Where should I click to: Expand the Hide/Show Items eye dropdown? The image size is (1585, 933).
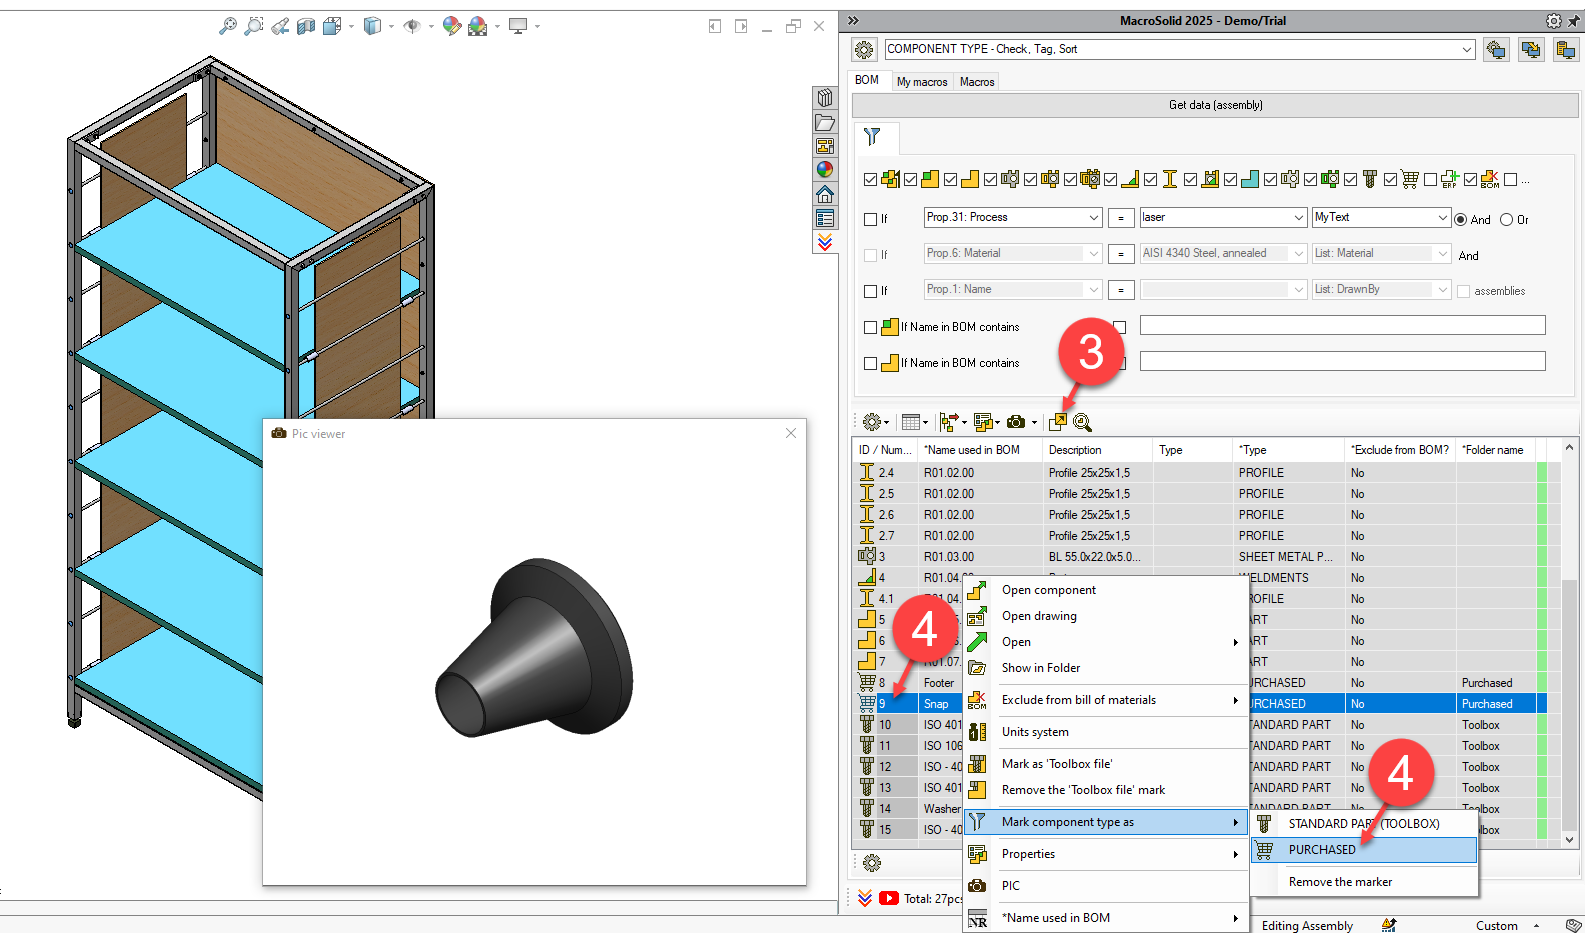point(431,26)
